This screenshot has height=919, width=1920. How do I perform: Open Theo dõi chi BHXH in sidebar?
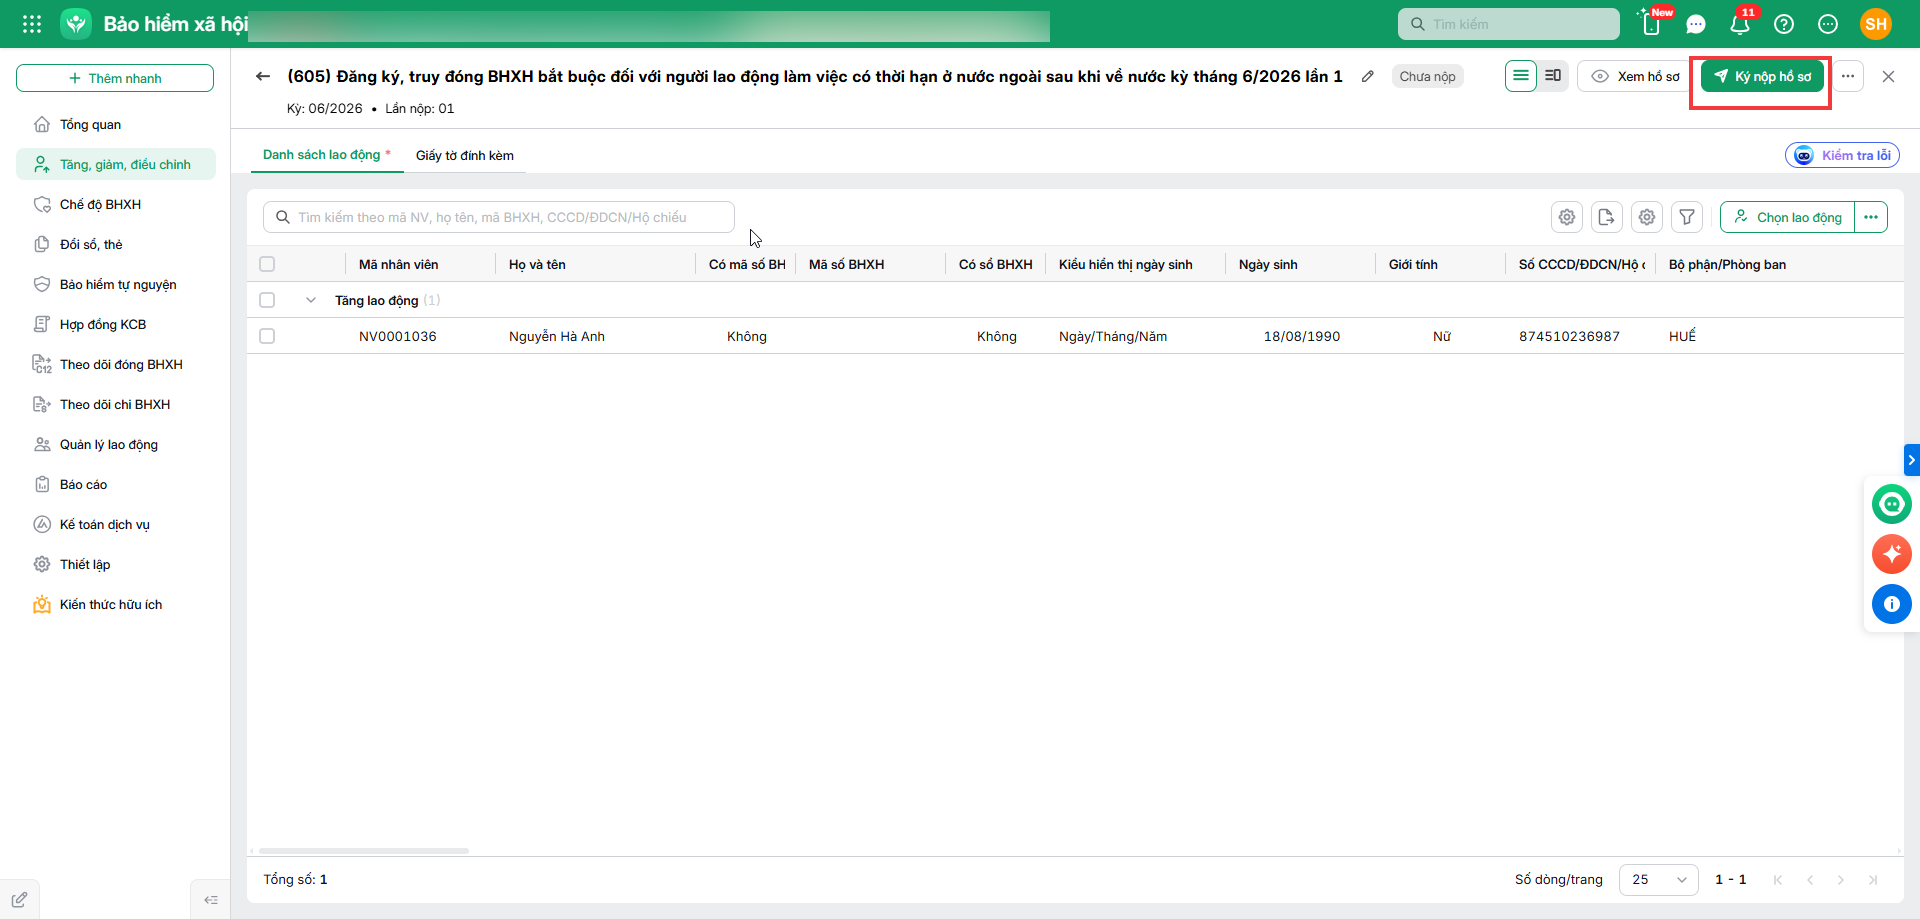click(x=116, y=404)
